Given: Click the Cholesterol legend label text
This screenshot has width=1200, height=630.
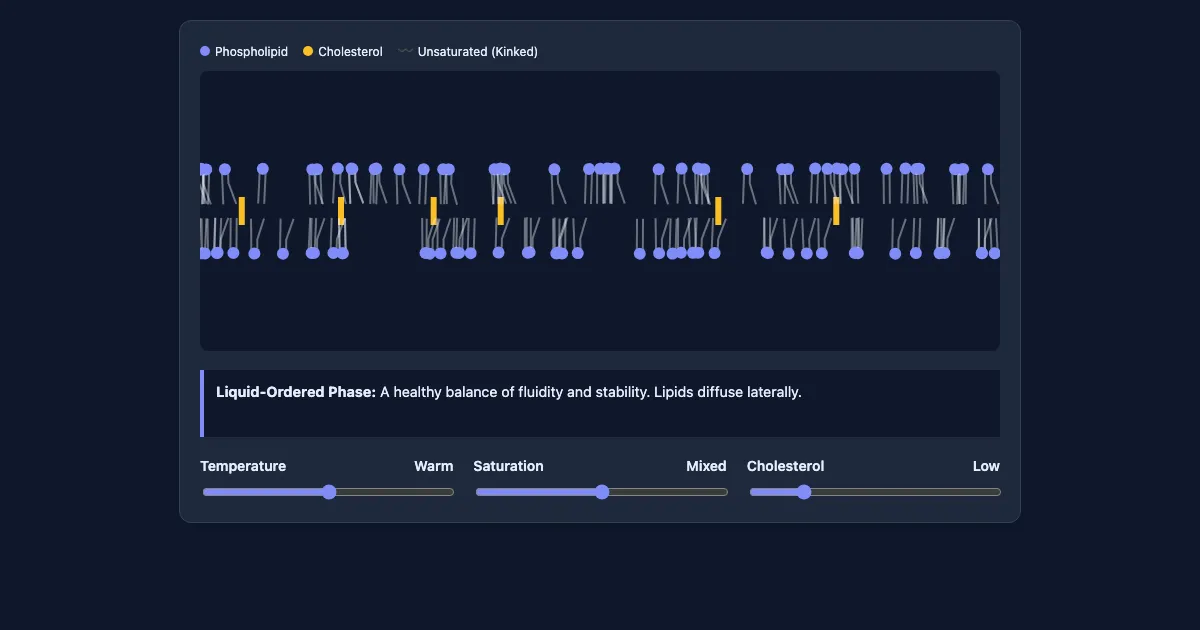Looking at the screenshot, I should pos(350,52).
